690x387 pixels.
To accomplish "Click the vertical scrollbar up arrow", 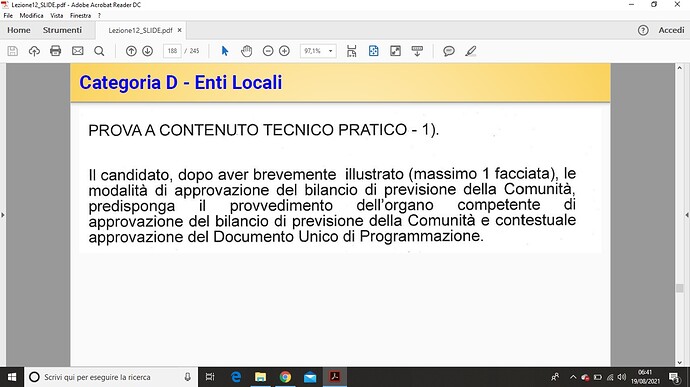I will click(x=679, y=68).
